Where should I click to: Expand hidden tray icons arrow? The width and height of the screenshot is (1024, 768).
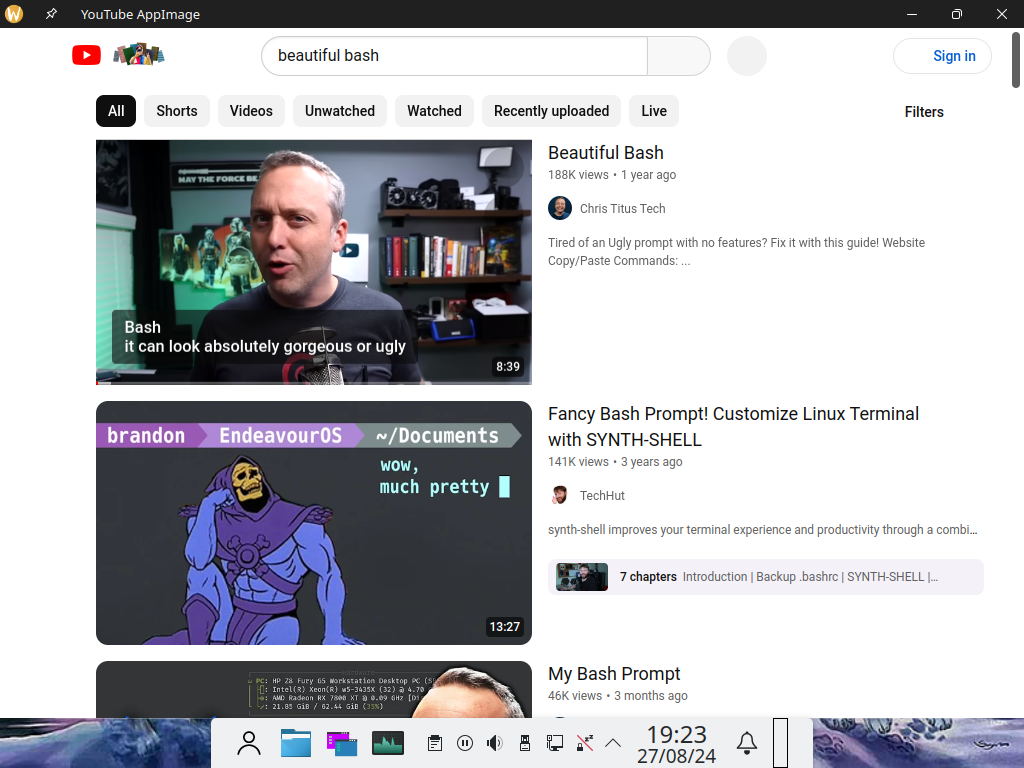(x=613, y=743)
